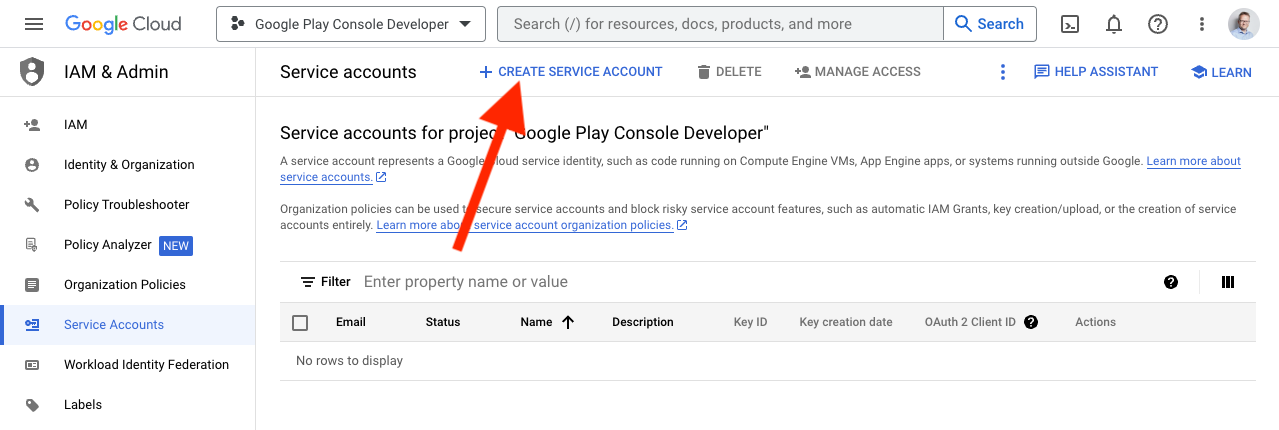Sort by the Email column header
1279x430 pixels.
(x=351, y=322)
